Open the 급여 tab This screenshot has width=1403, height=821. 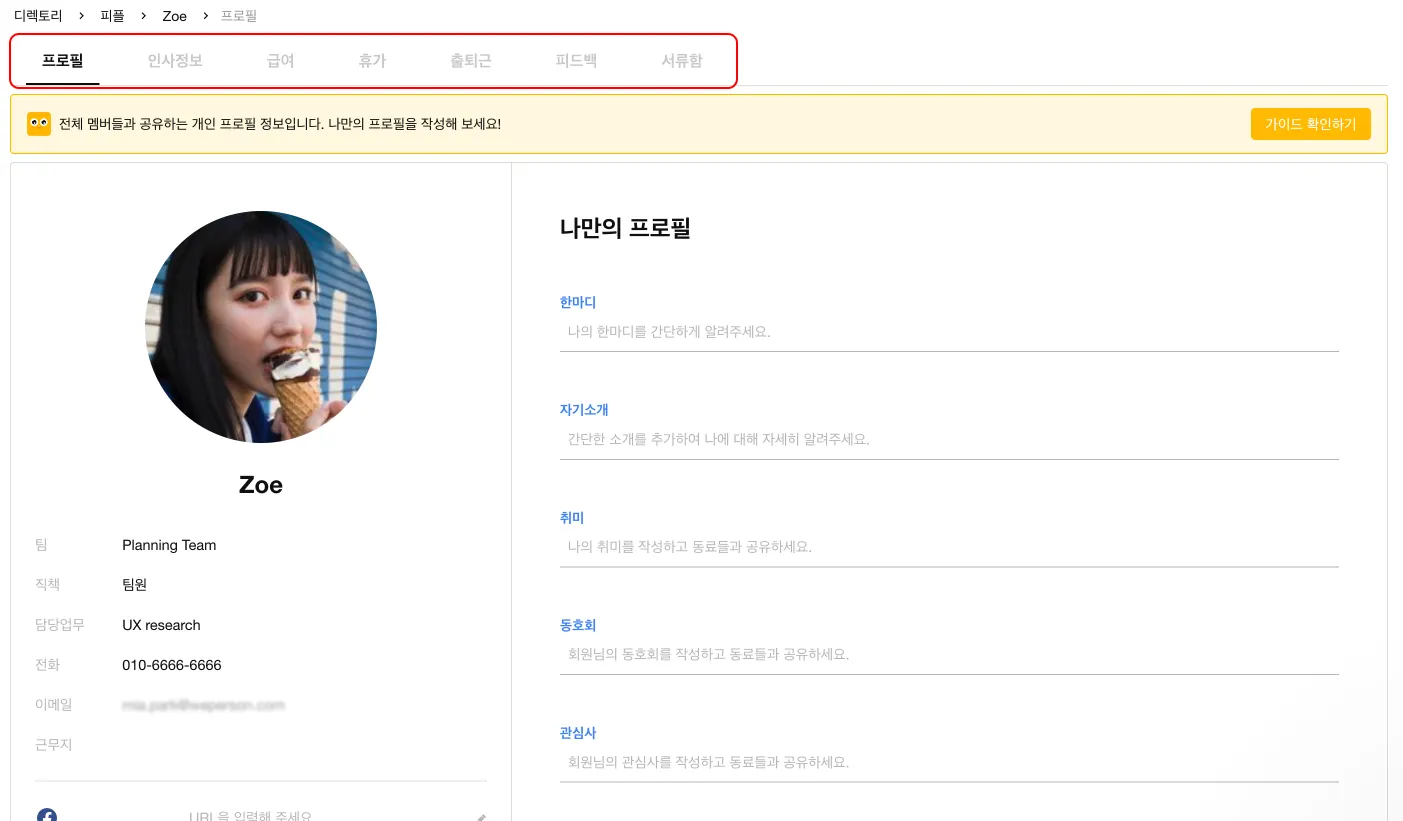280,60
